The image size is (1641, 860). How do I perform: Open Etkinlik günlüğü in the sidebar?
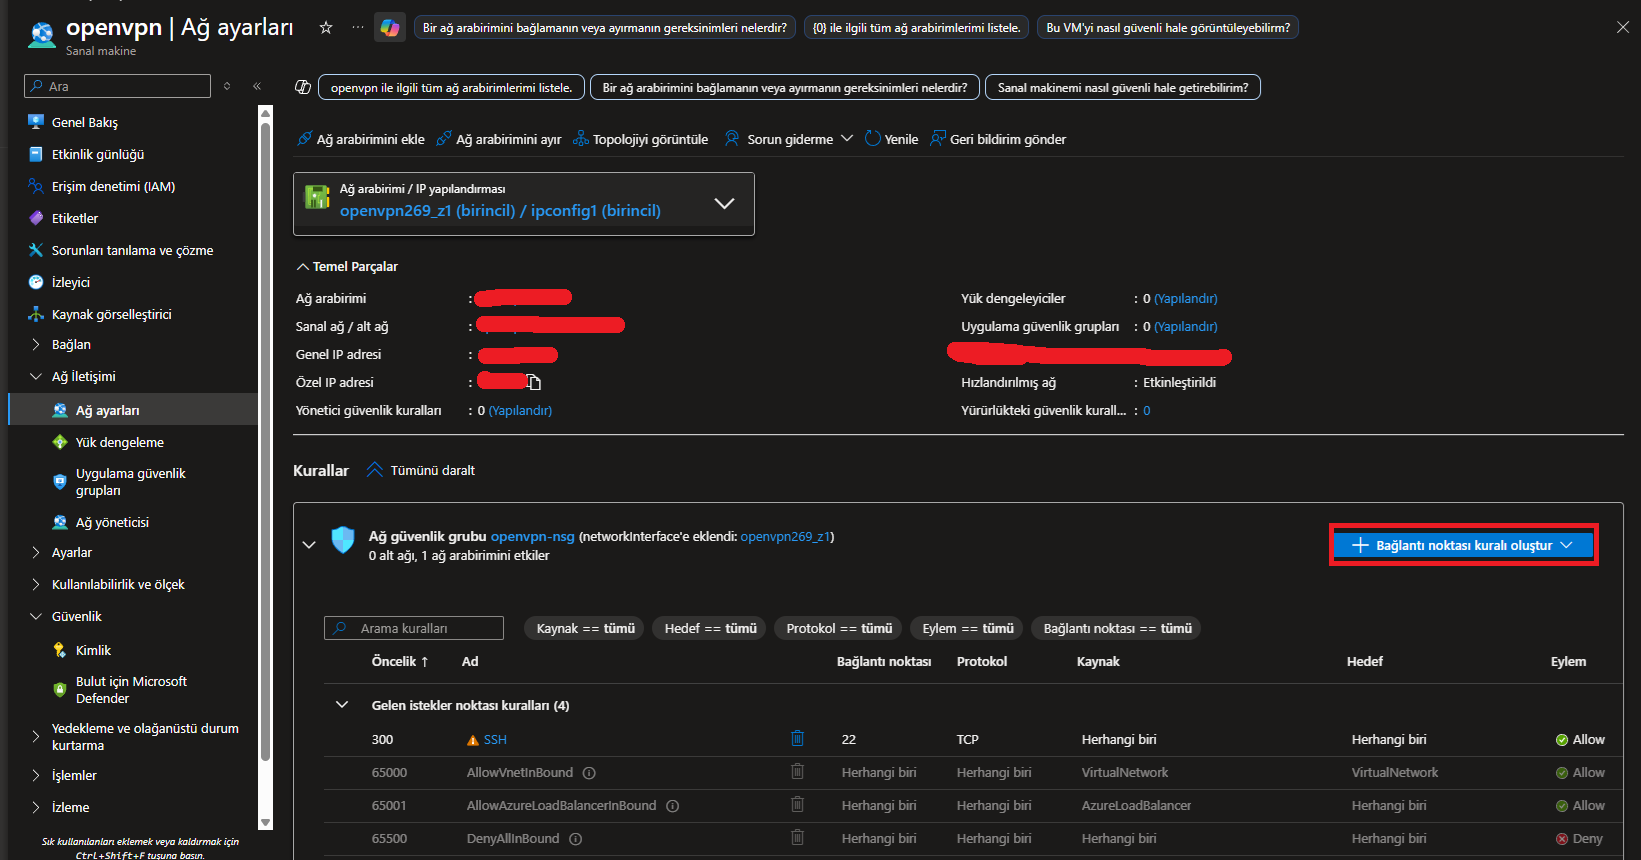(98, 154)
